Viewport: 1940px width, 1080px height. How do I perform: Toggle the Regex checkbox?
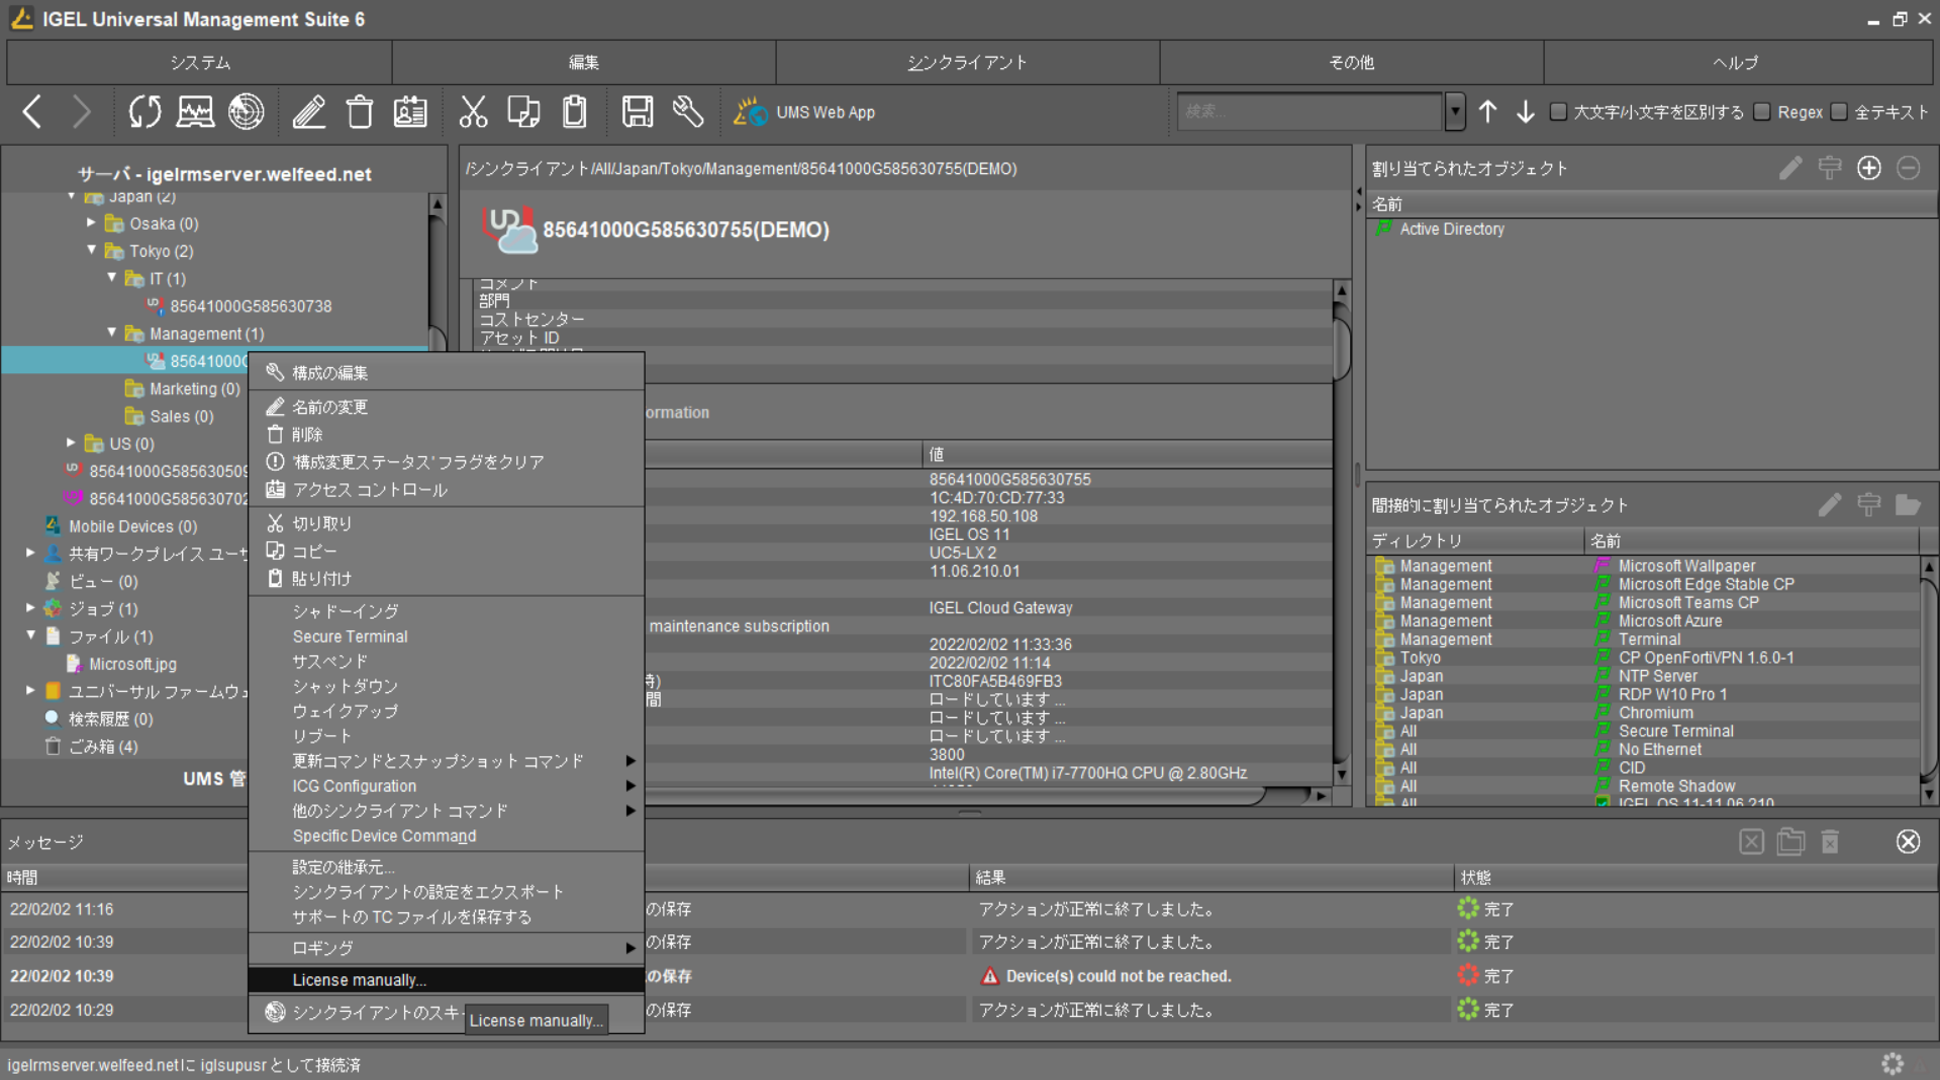(1762, 112)
